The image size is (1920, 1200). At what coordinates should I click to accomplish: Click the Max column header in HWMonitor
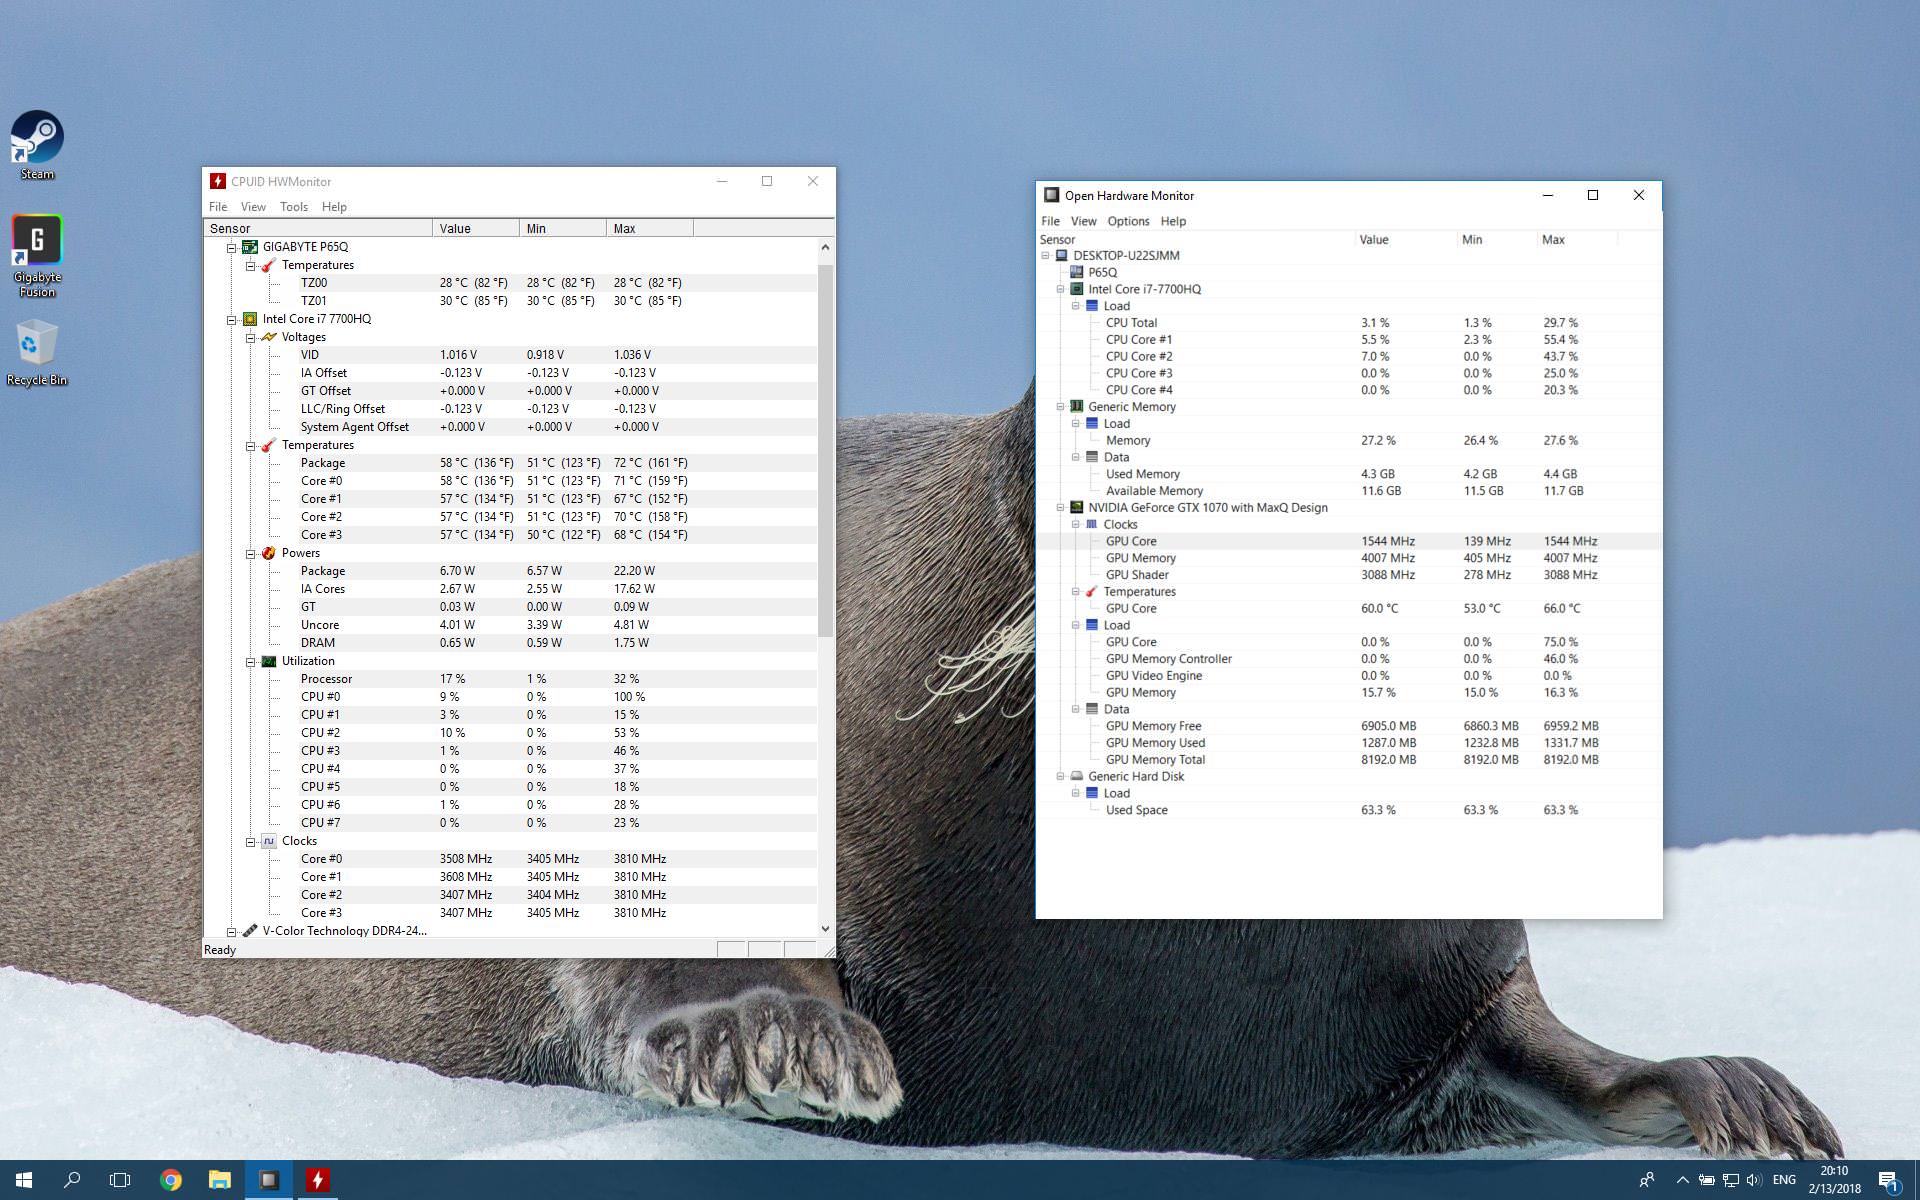click(x=650, y=228)
